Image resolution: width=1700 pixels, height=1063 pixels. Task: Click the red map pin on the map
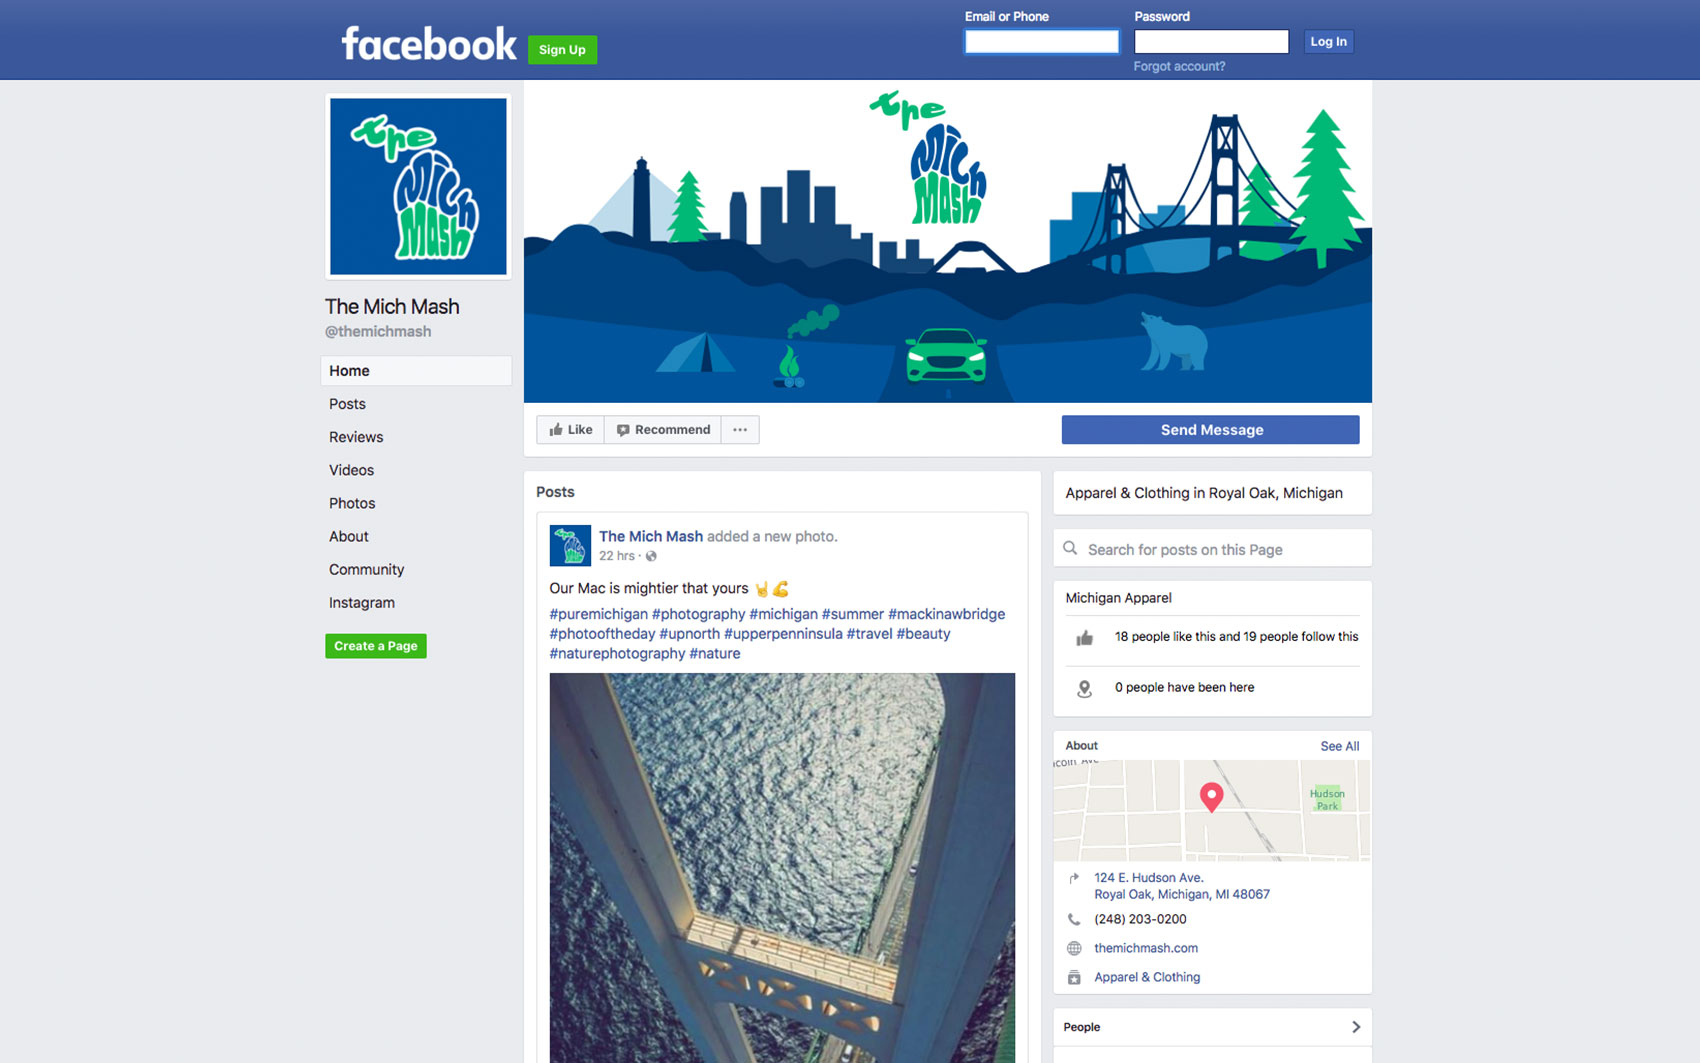[1211, 797]
